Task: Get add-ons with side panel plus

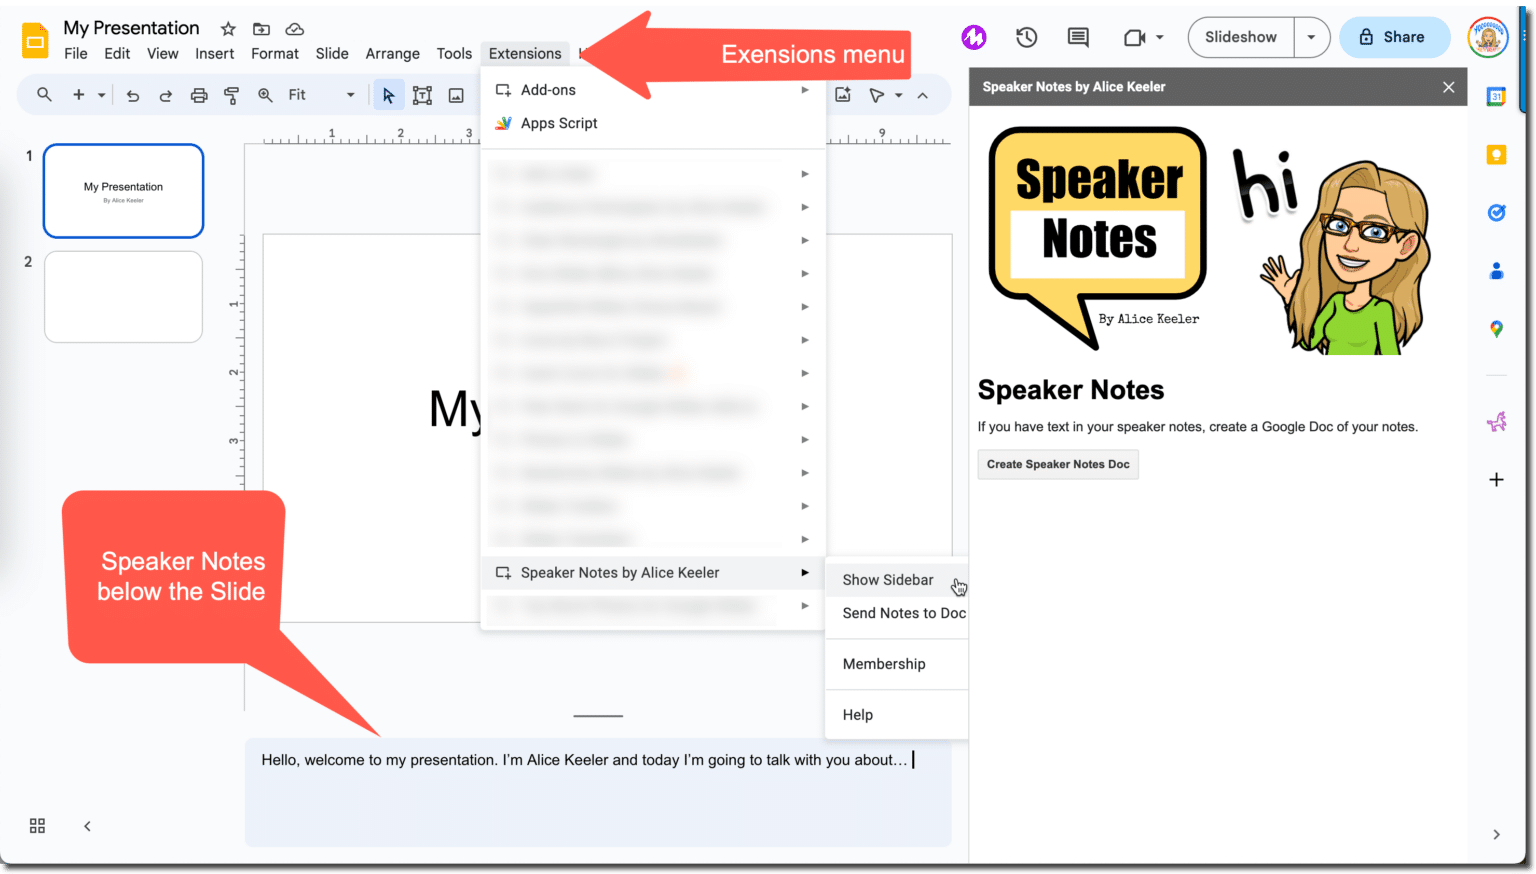Action: pos(1496,480)
